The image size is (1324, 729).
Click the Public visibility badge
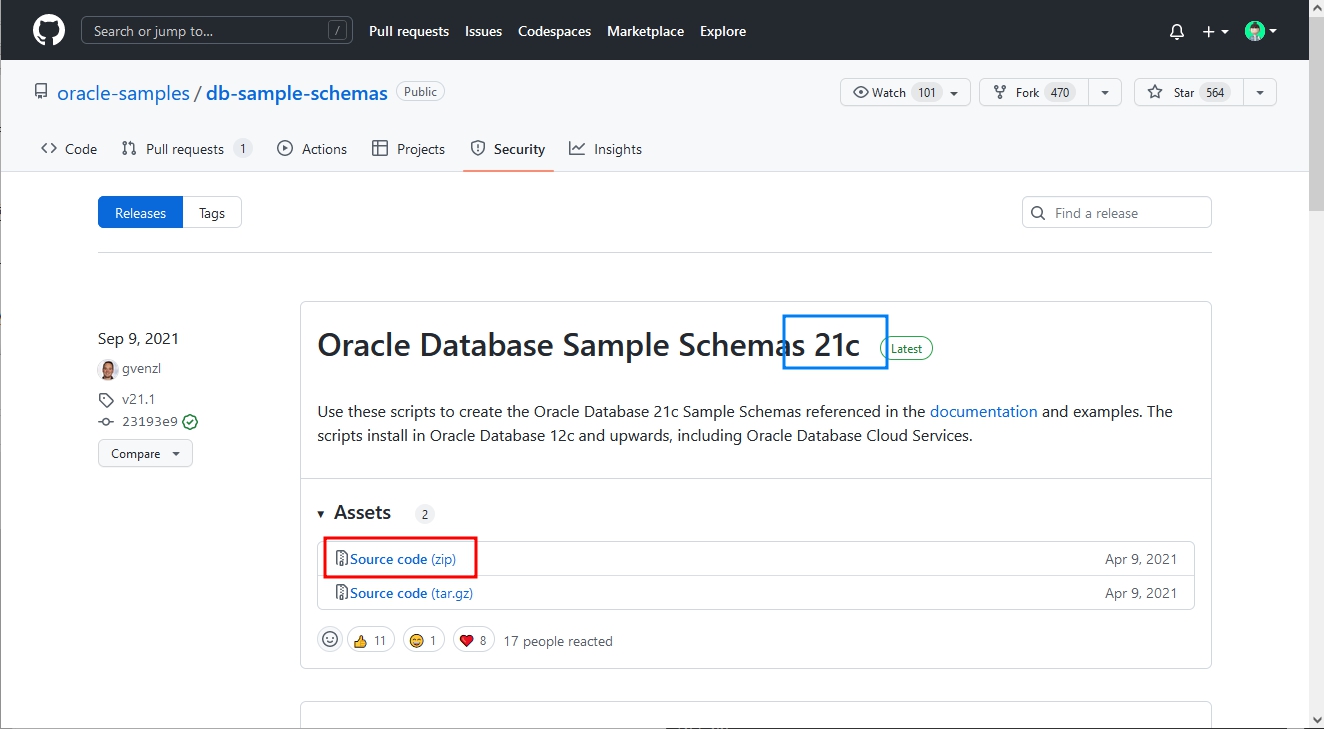click(x=420, y=92)
